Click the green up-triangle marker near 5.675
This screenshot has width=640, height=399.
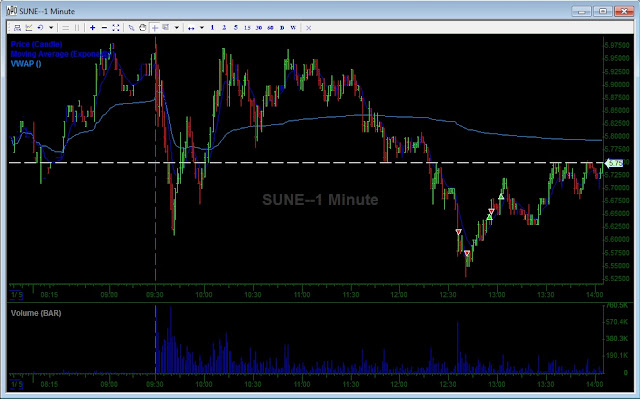[x=501, y=197]
